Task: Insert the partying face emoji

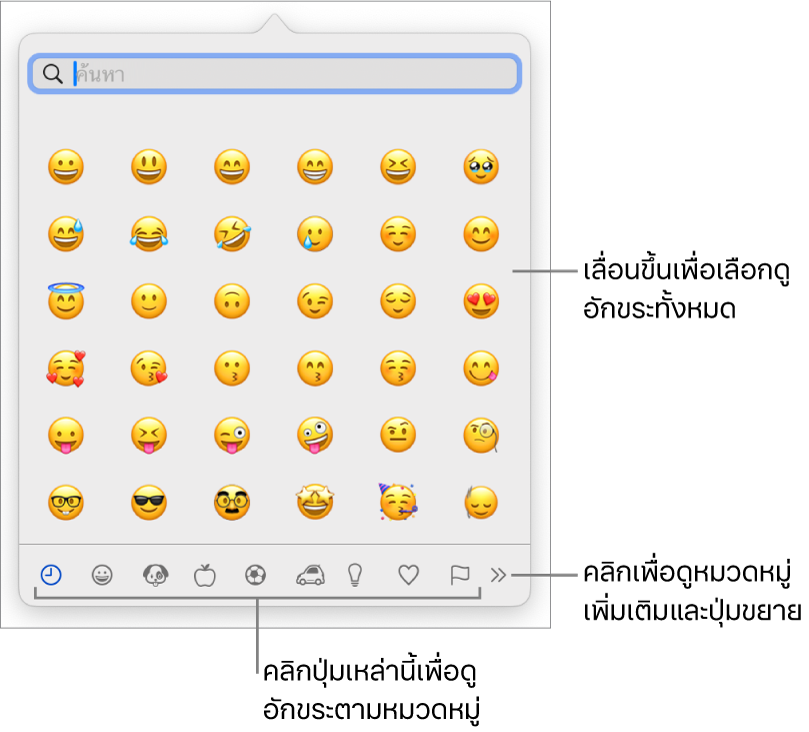Action: (x=398, y=502)
